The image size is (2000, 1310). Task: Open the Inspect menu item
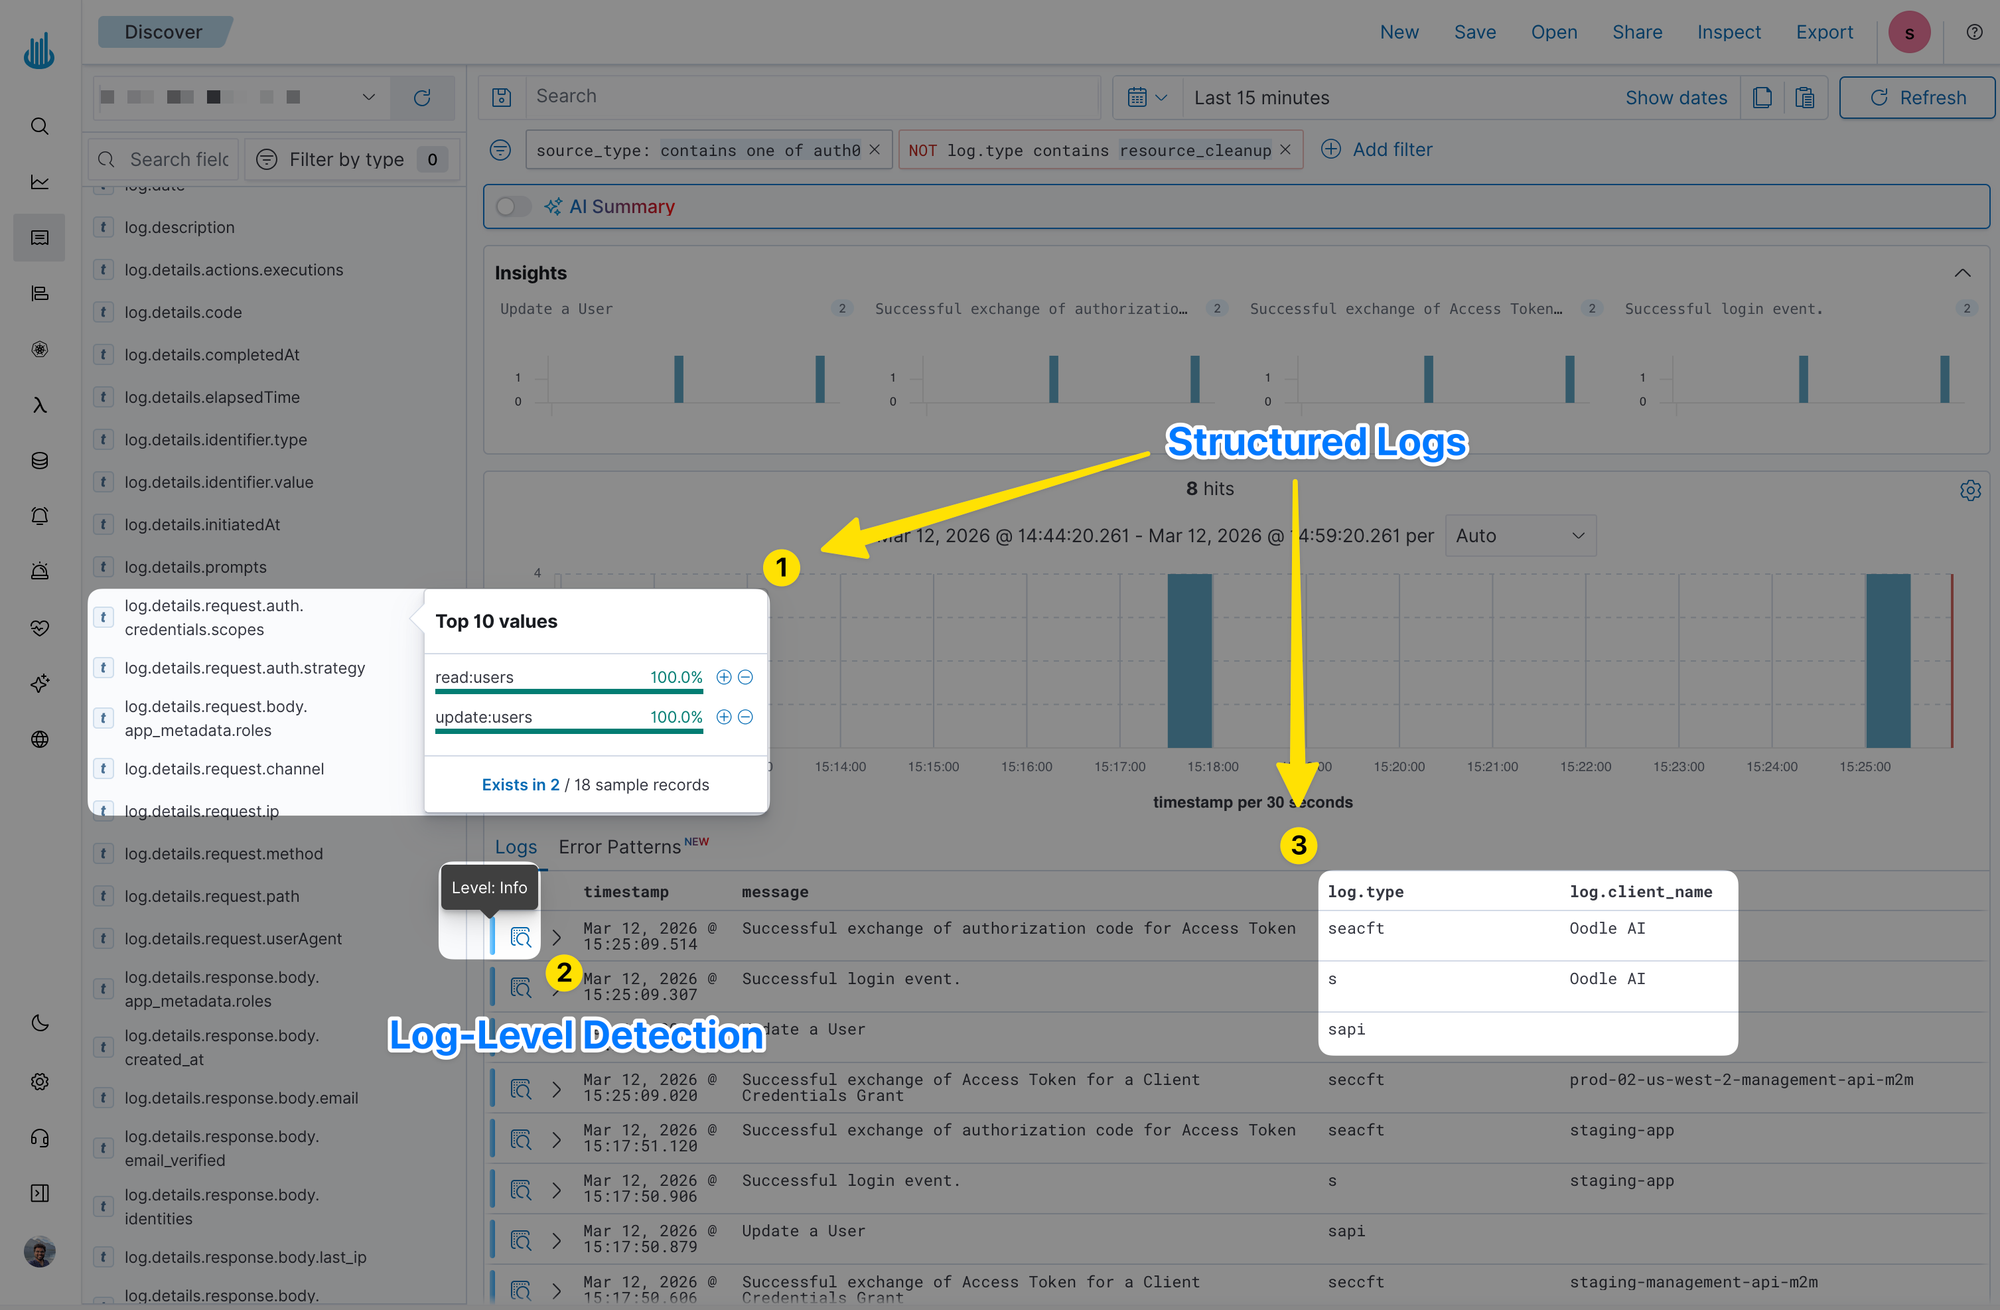click(1728, 32)
